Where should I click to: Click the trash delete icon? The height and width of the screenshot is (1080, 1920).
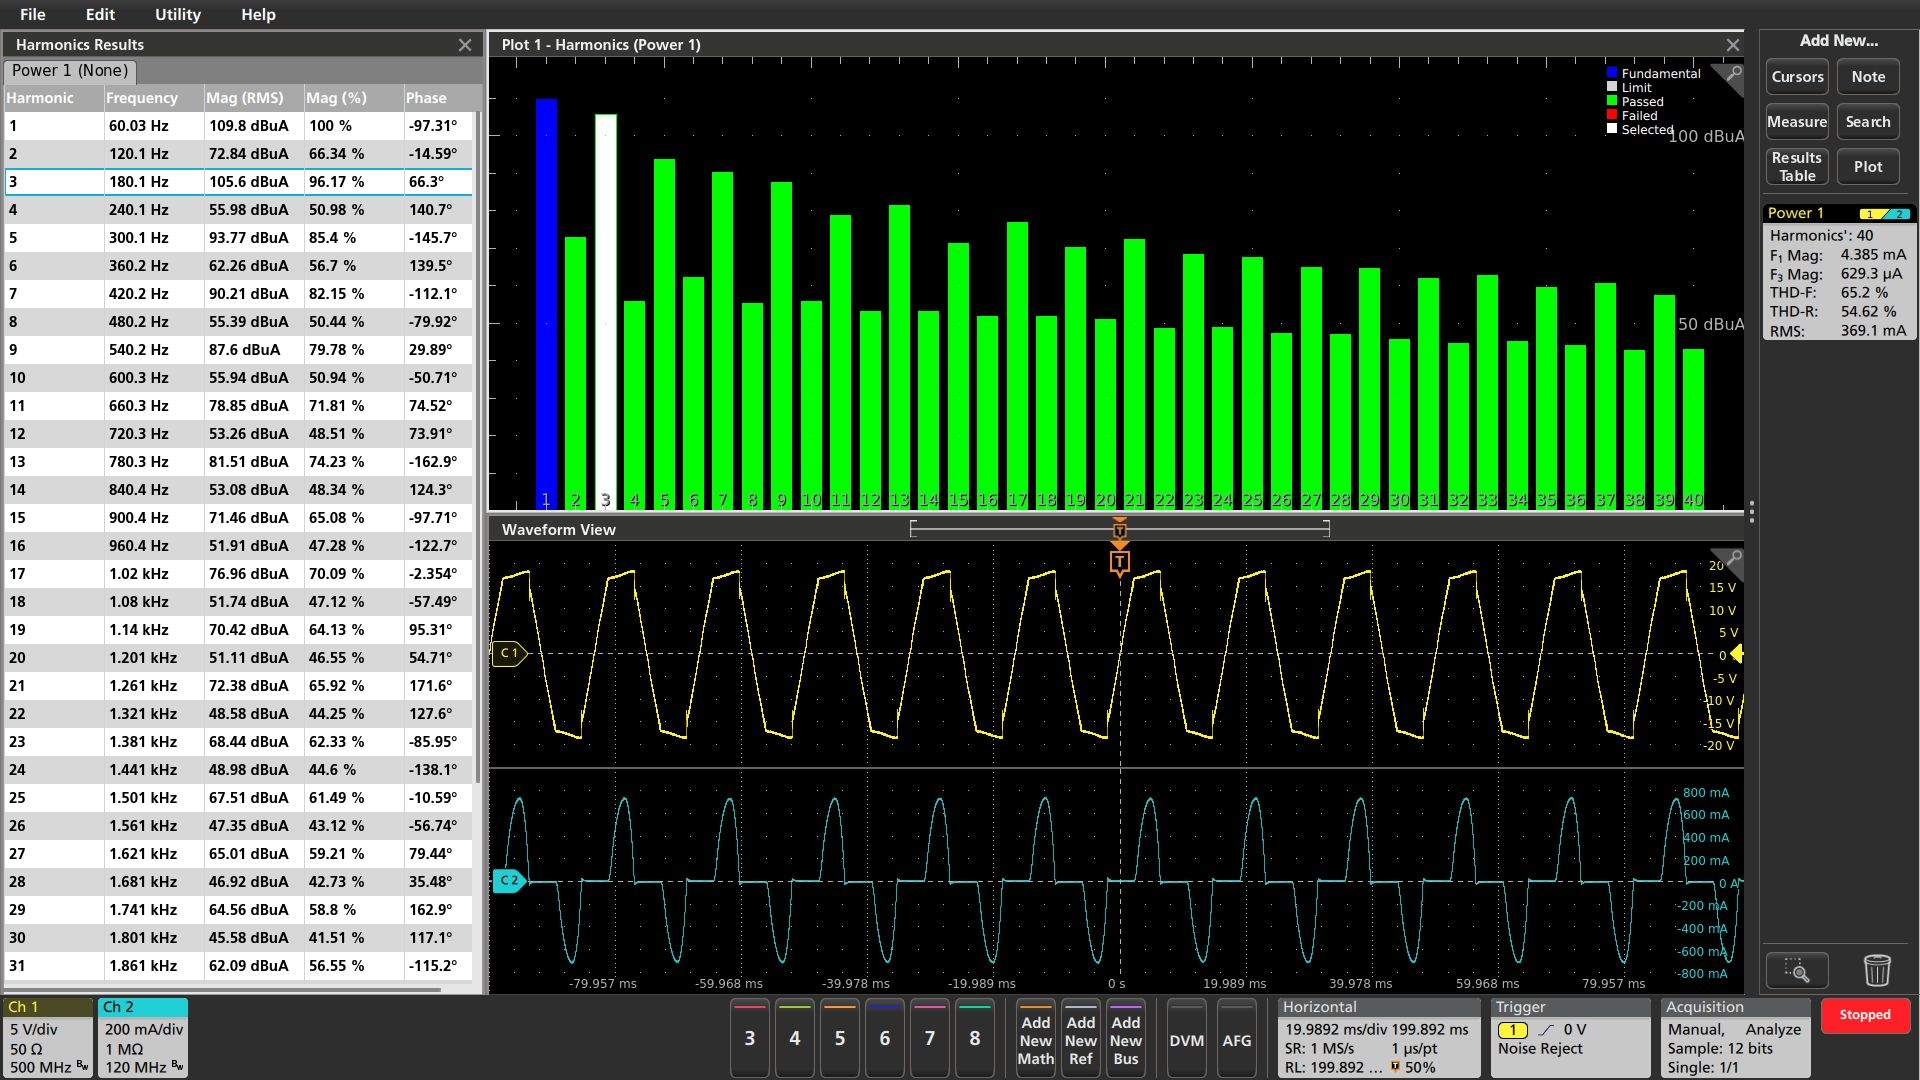coord(1877,970)
